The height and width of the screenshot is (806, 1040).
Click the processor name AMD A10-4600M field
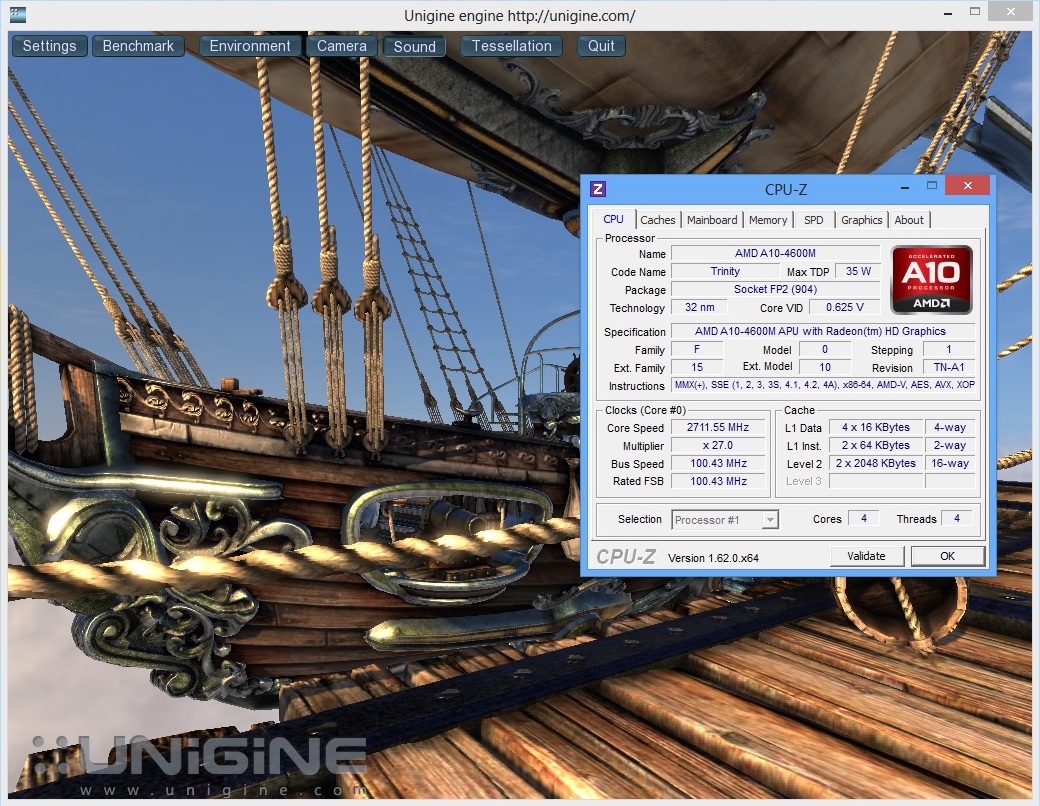pos(775,253)
